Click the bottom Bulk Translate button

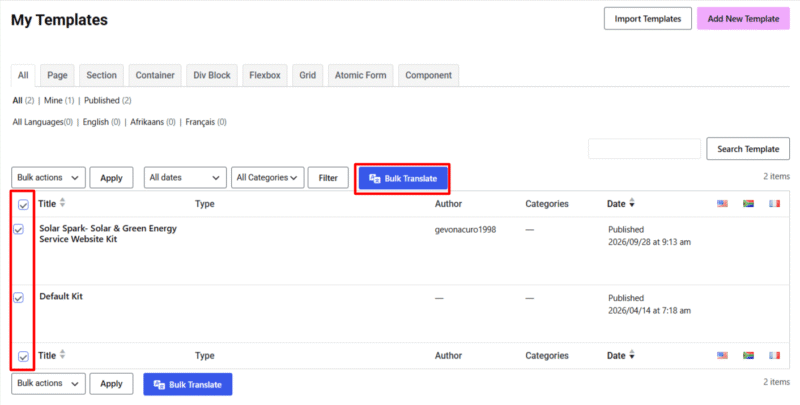click(188, 385)
